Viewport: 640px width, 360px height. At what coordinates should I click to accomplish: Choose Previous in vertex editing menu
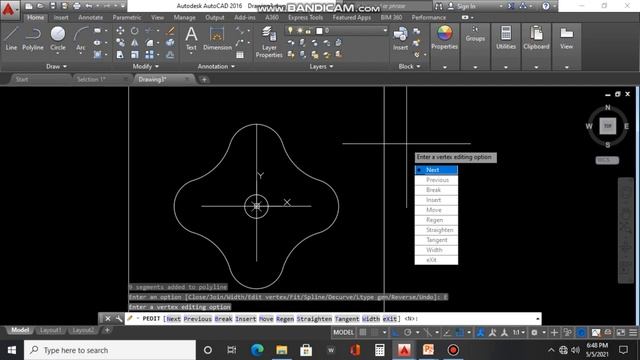436,180
